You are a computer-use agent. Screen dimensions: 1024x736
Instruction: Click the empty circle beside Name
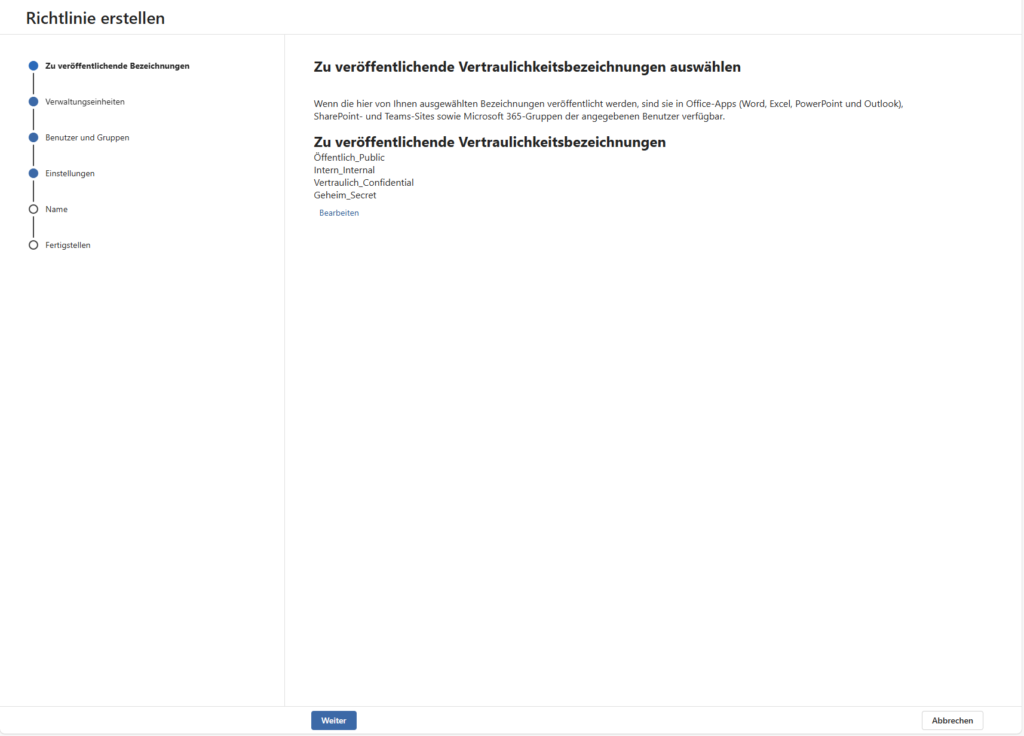click(34, 209)
